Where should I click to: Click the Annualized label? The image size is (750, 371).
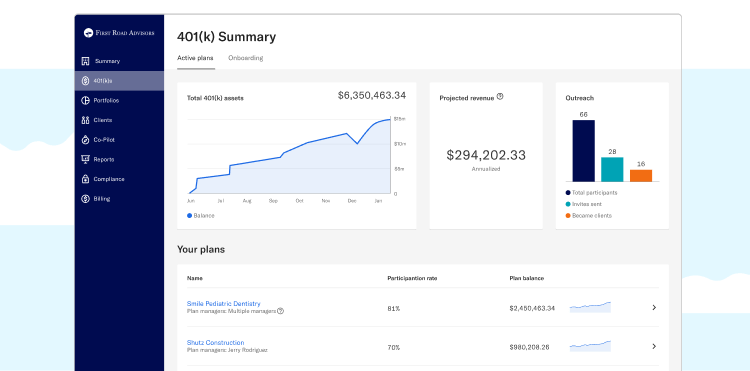pos(486,169)
